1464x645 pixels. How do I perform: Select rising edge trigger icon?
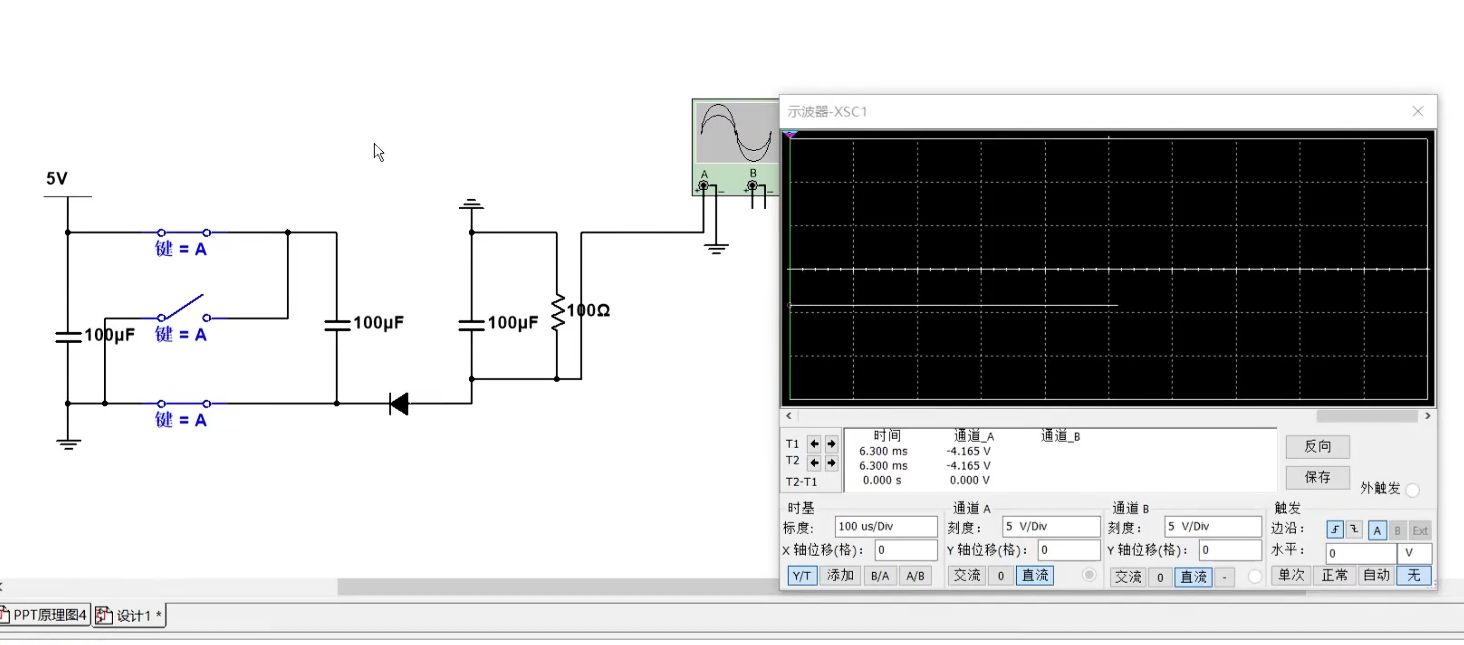tap(1336, 530)
